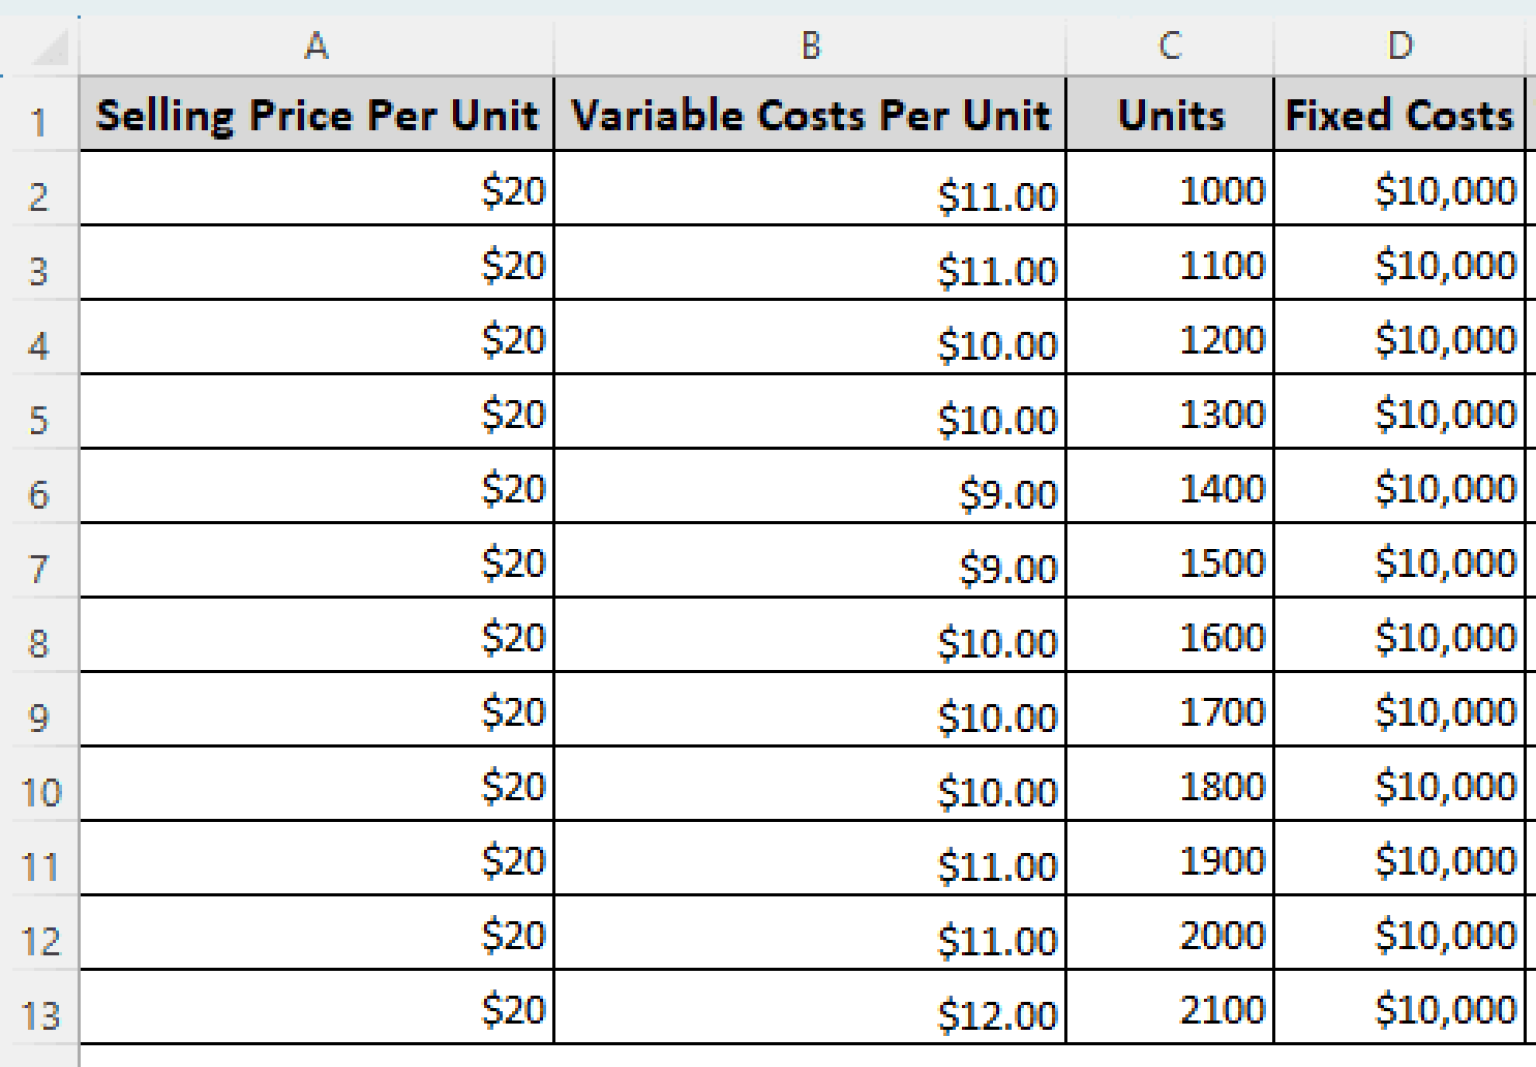The height and width of the screenshot is (1067, 1536).
Task: Select column B header
Action: click(x=810, y=46)
